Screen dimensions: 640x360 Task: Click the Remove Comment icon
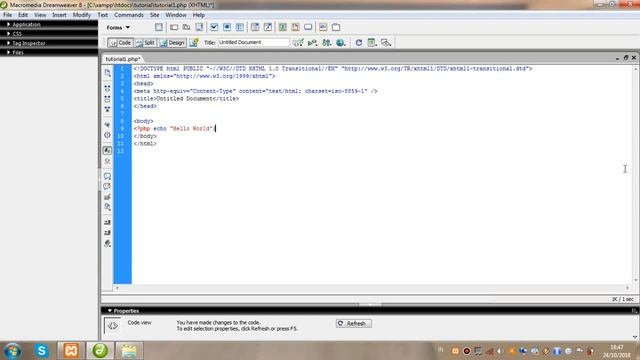coord(107,187)
